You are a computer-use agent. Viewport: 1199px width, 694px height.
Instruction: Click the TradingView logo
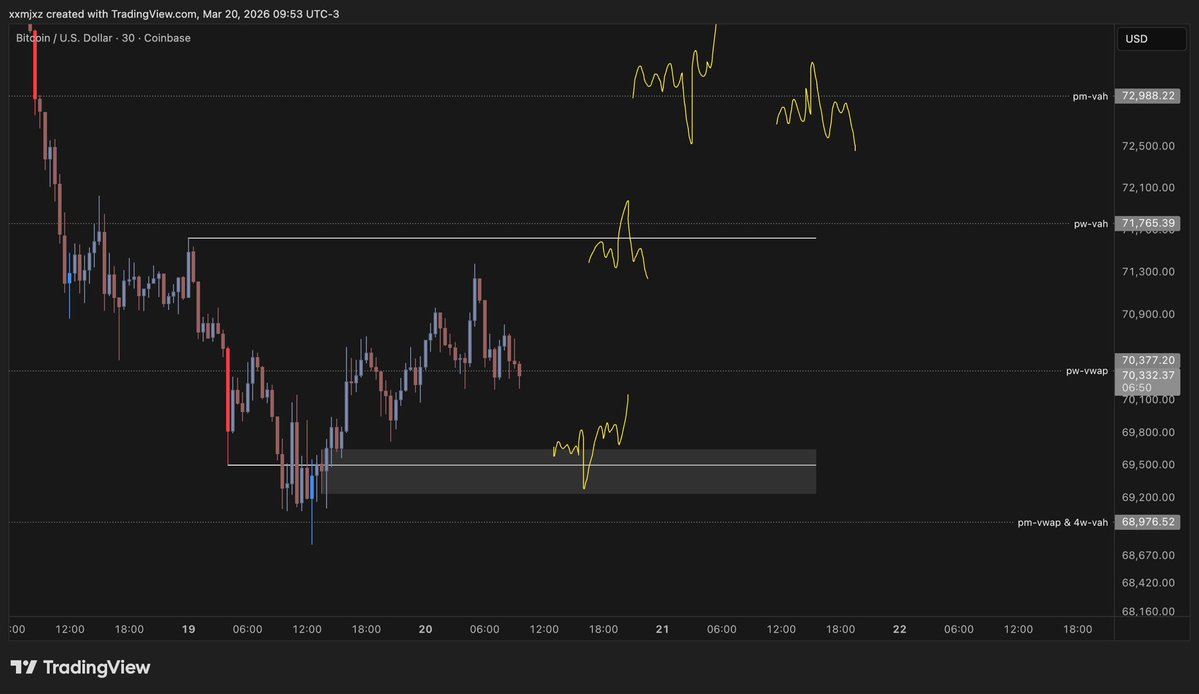(80, 667)
